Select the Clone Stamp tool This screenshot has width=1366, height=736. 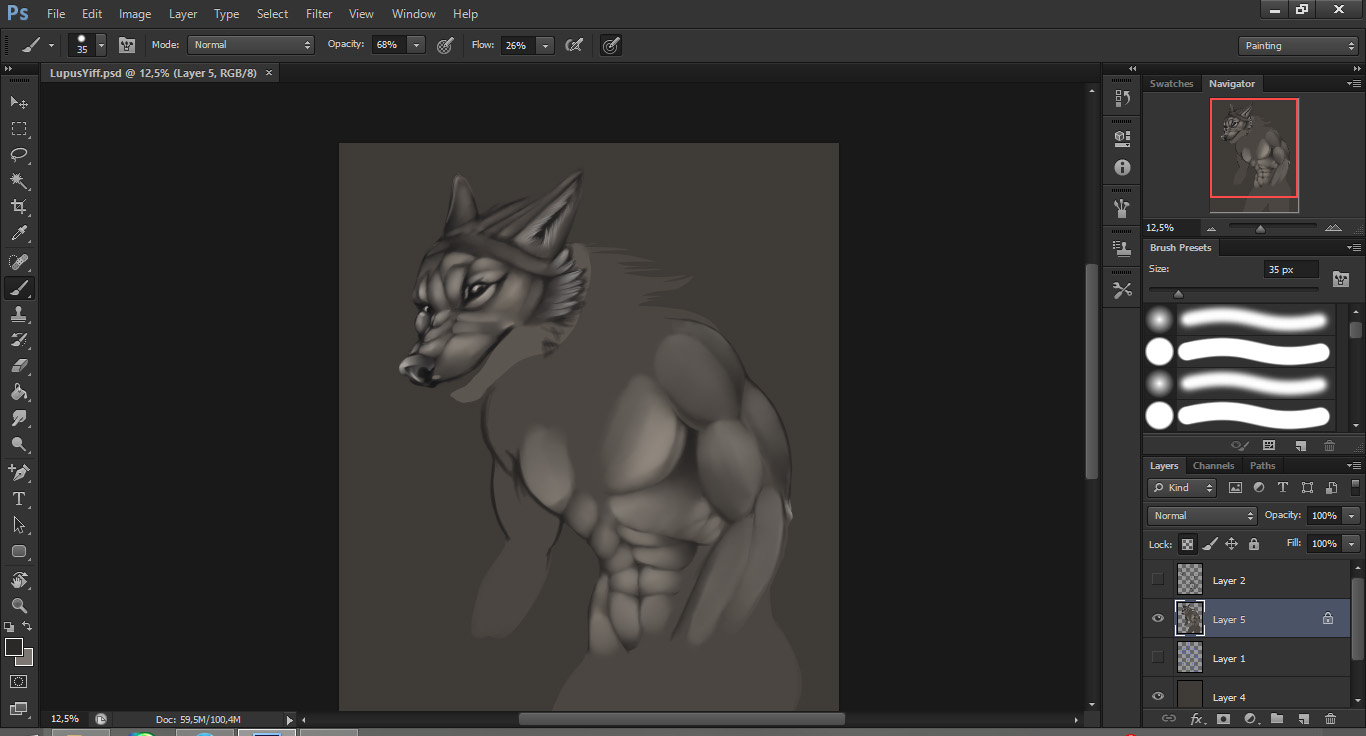click(x=19, y=313)
